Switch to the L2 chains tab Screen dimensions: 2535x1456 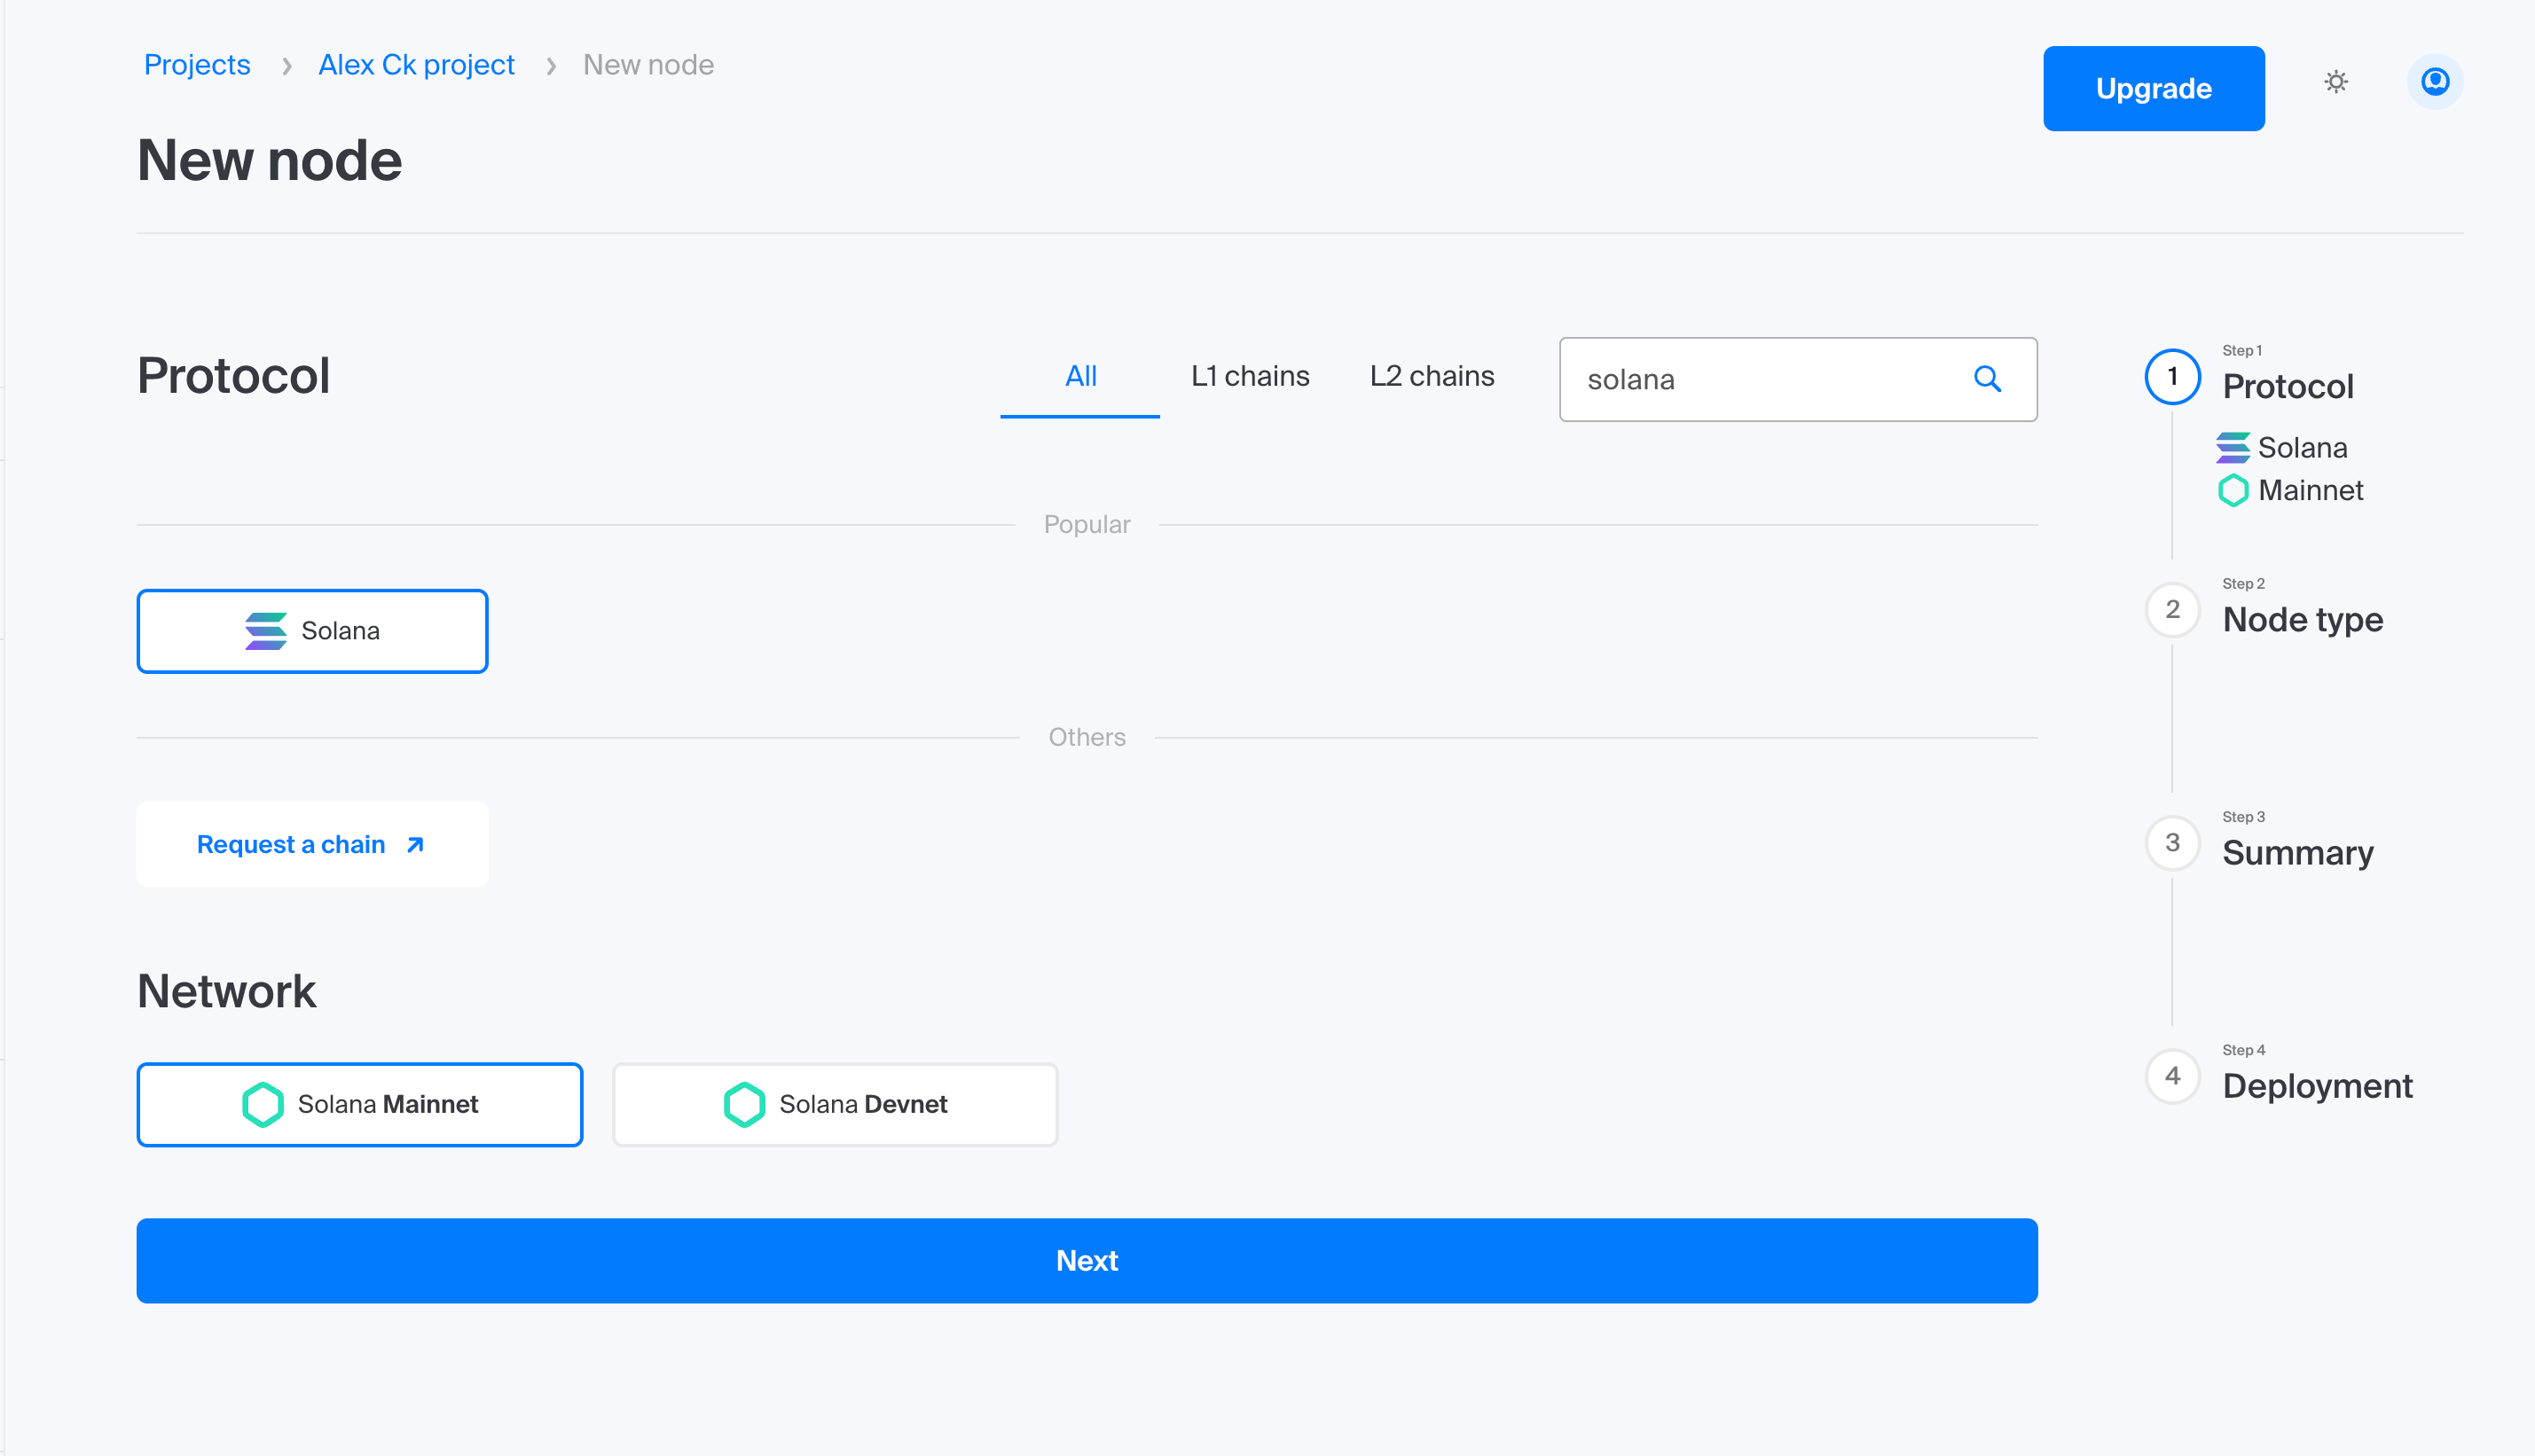1431,376
